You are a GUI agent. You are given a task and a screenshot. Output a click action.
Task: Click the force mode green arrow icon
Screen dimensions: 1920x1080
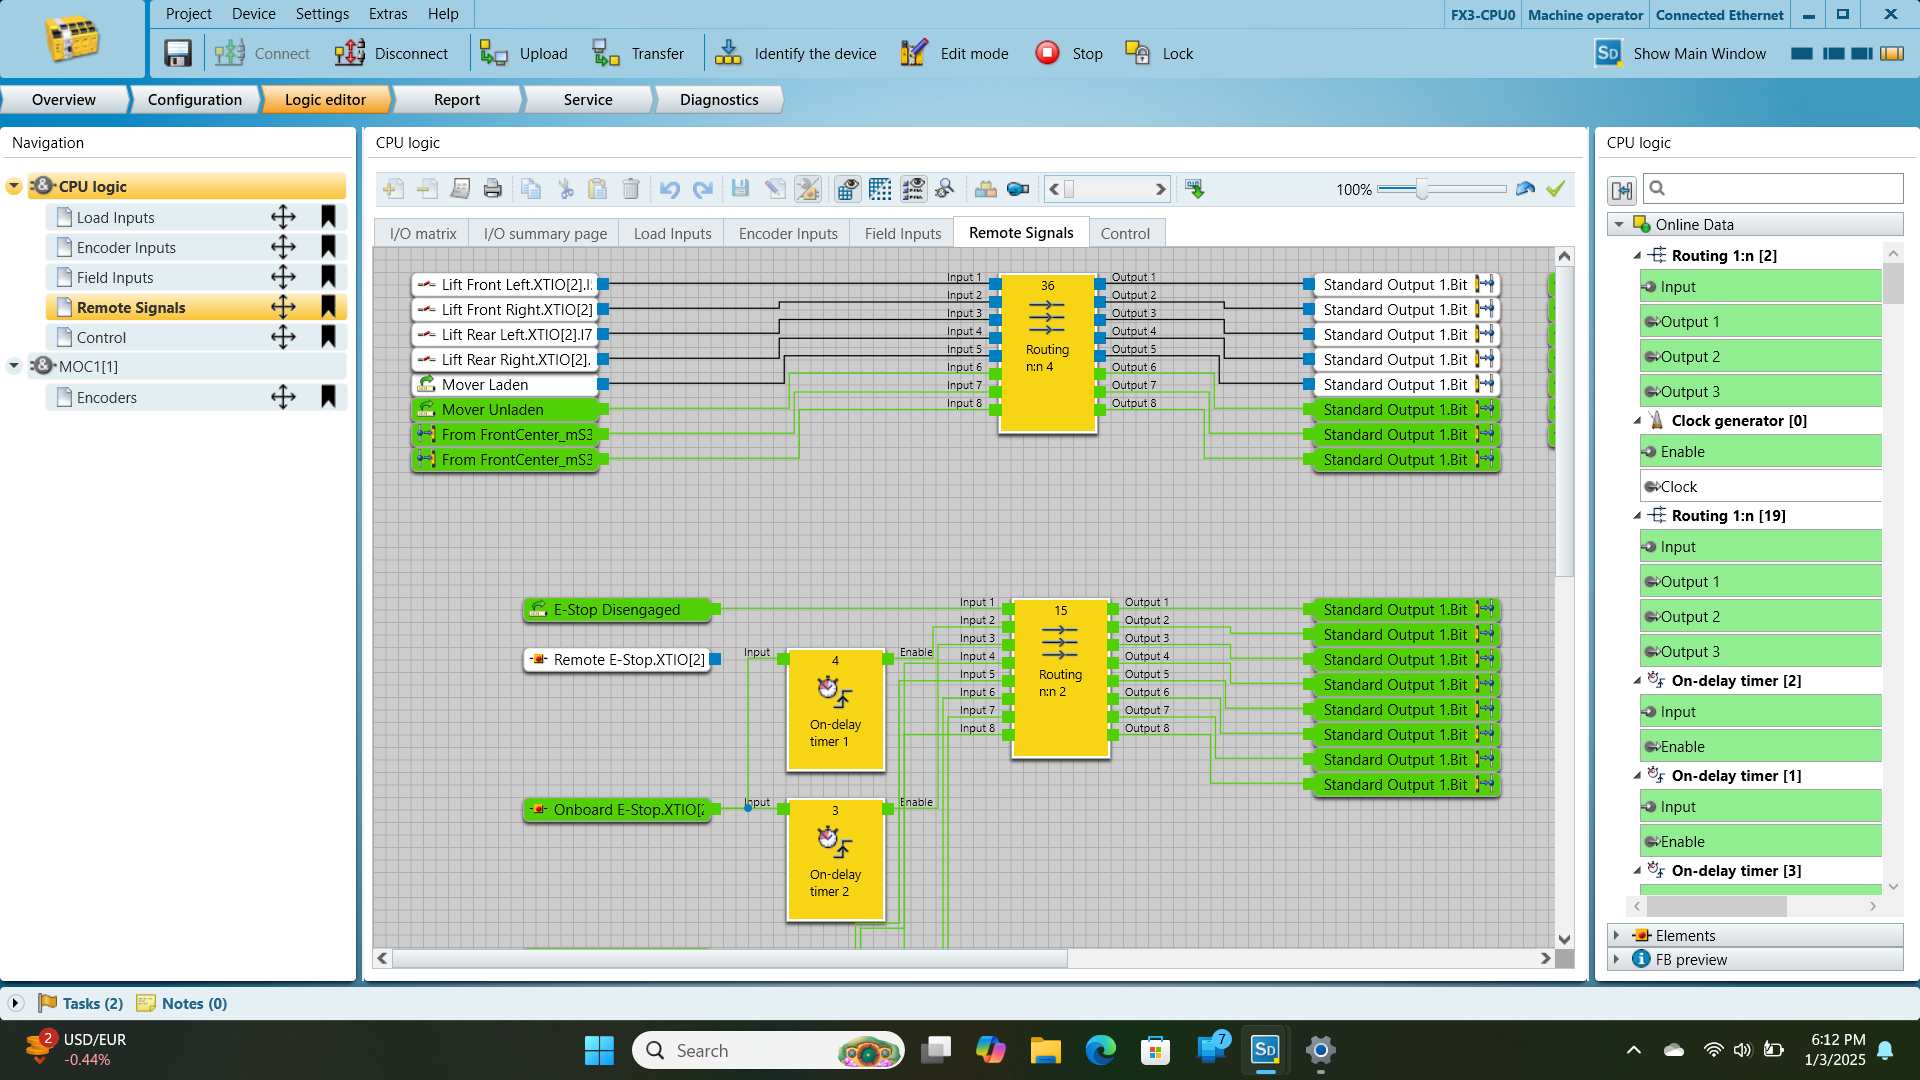[x=1194, y=189]
